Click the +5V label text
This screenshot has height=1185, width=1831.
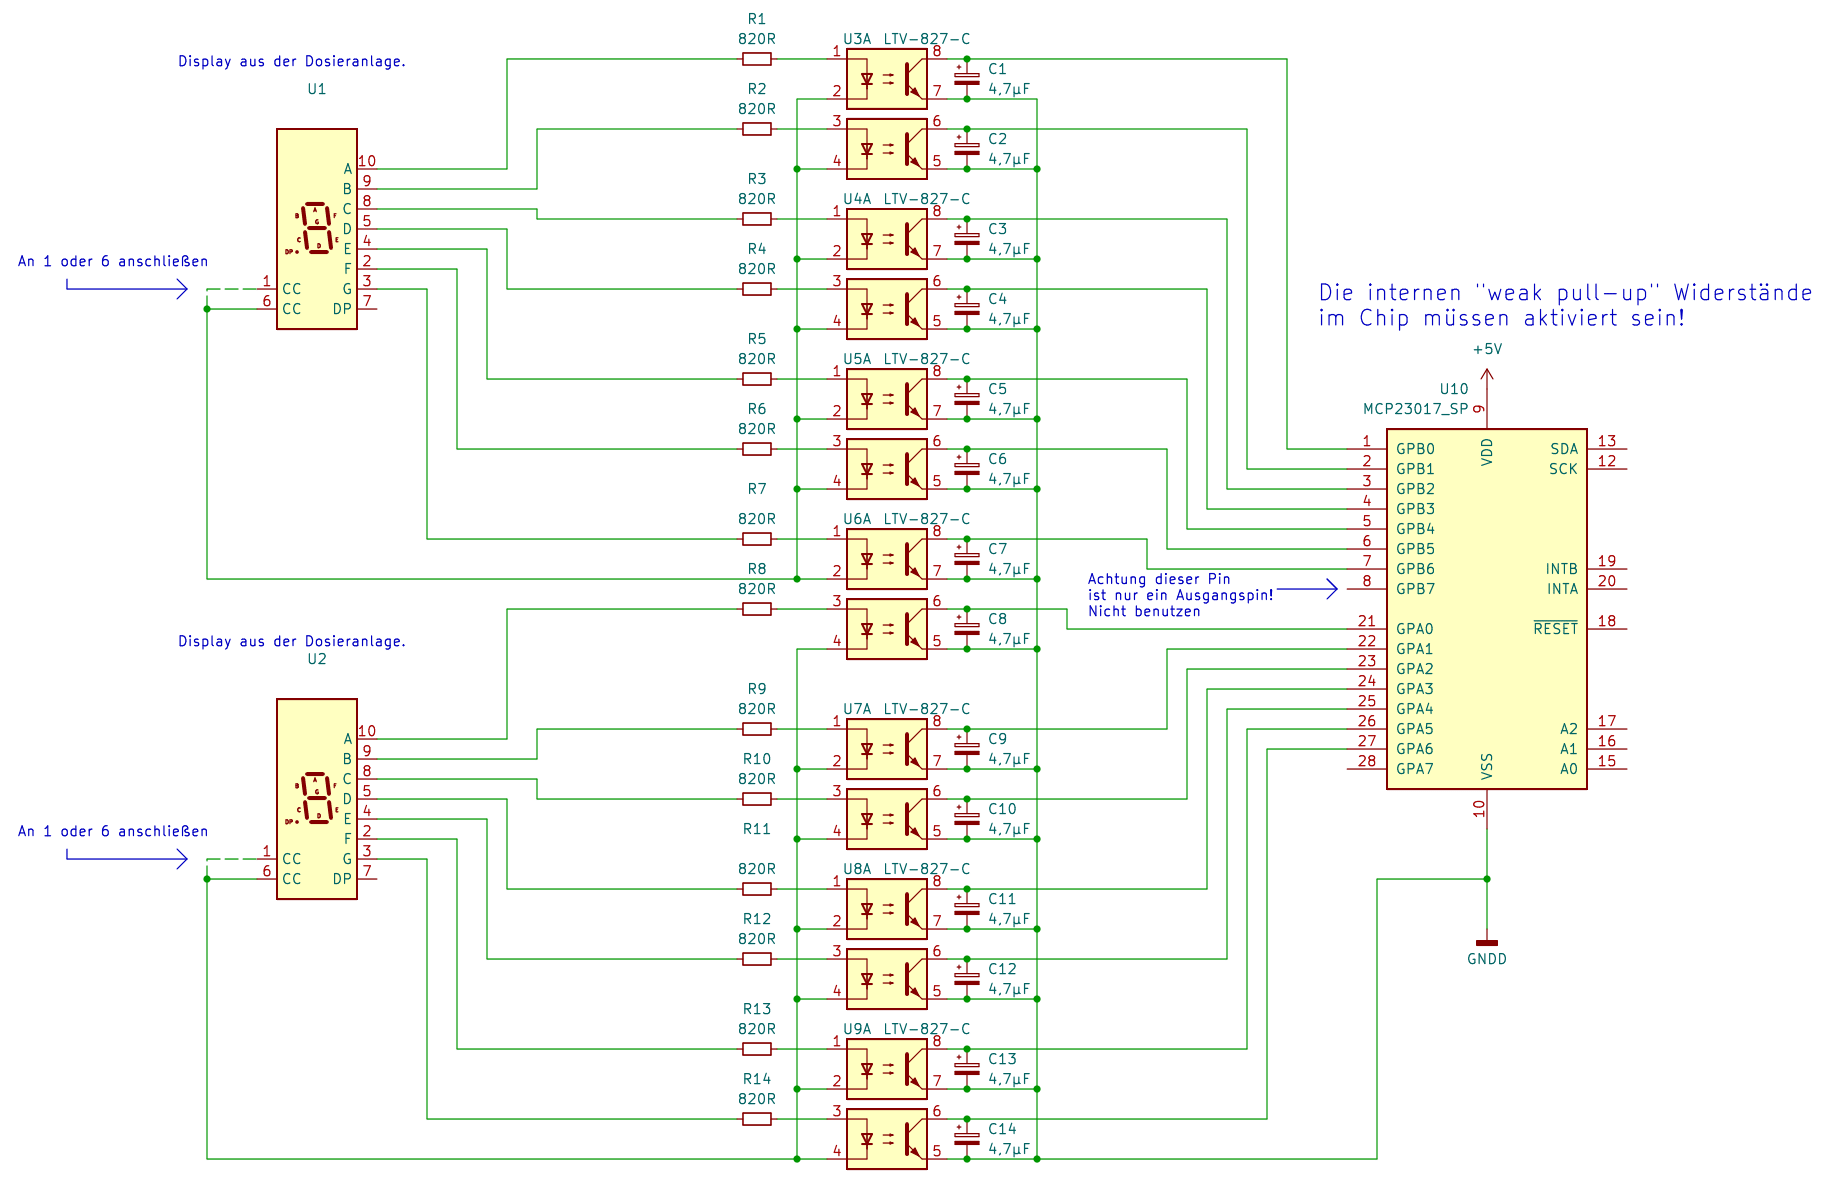coord(1487,349)
